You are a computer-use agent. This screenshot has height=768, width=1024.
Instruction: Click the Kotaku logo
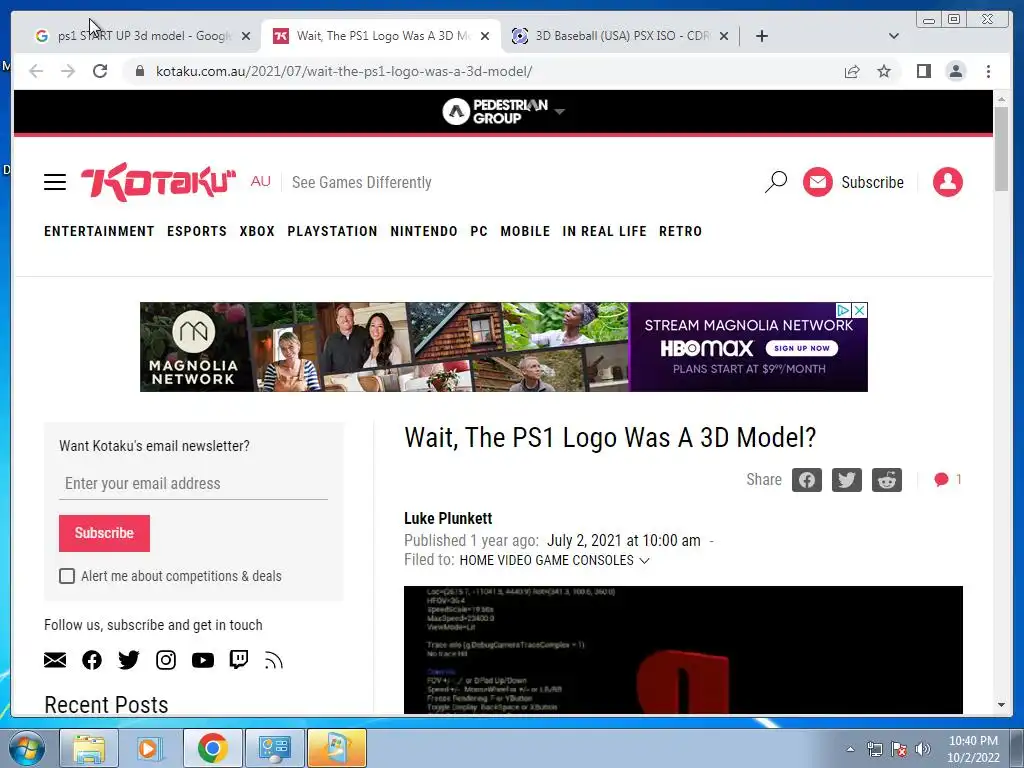(x=158, y=182)
